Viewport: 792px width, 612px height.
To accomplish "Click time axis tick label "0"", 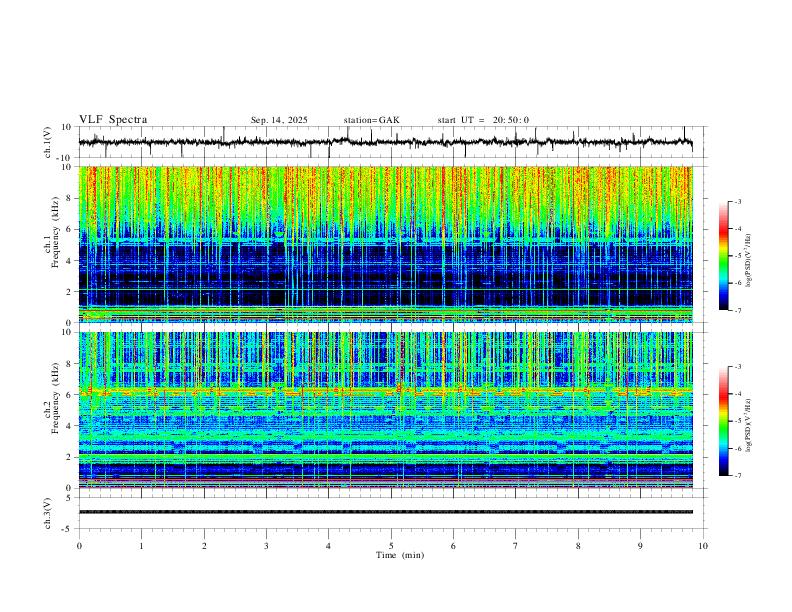I will coord(79,546).
